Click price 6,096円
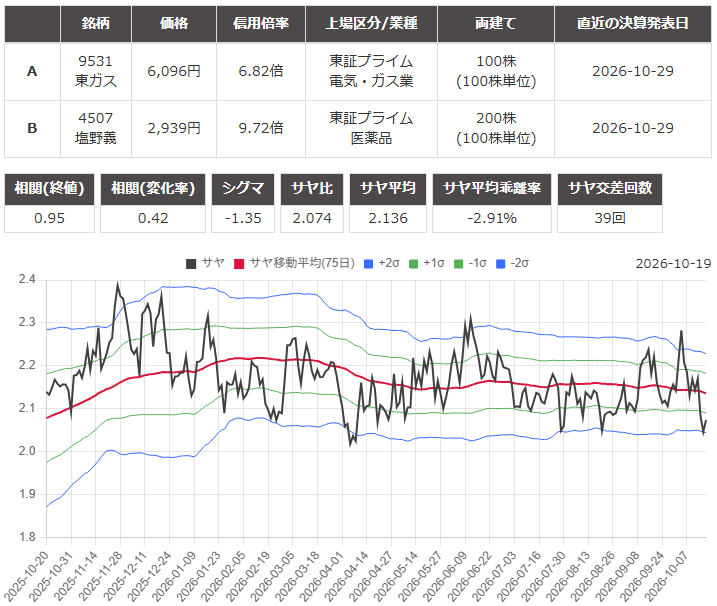 174,71
